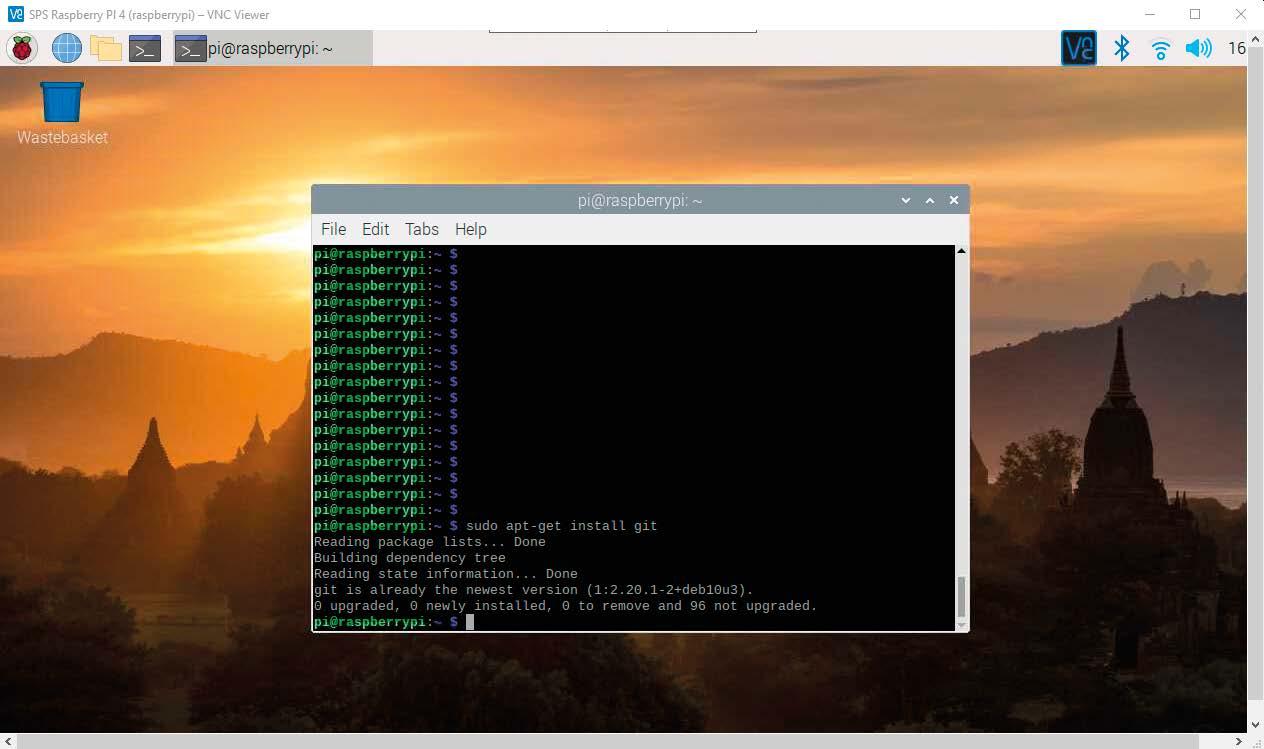This screenshot has width=1264, height=749.
Task: Click the VNC Viewer app icon in title bar
Action: (x=15, y=14)
